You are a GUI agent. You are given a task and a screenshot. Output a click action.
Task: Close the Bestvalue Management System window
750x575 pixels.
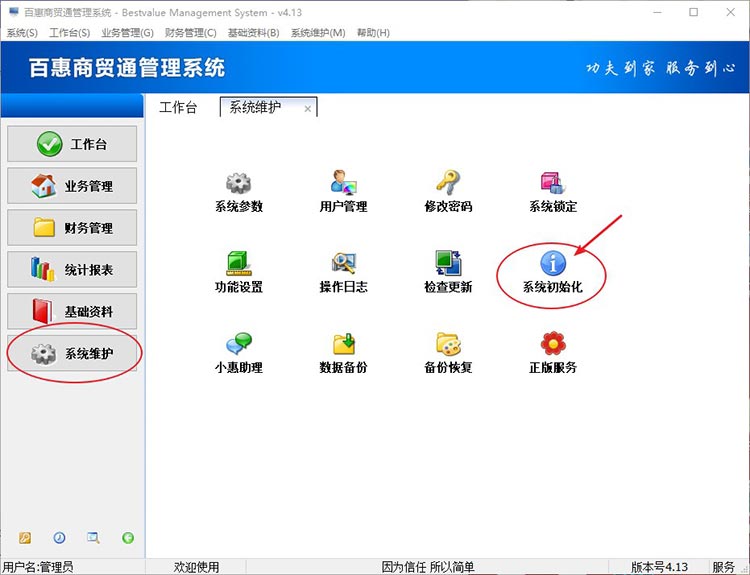click(730, 12)
